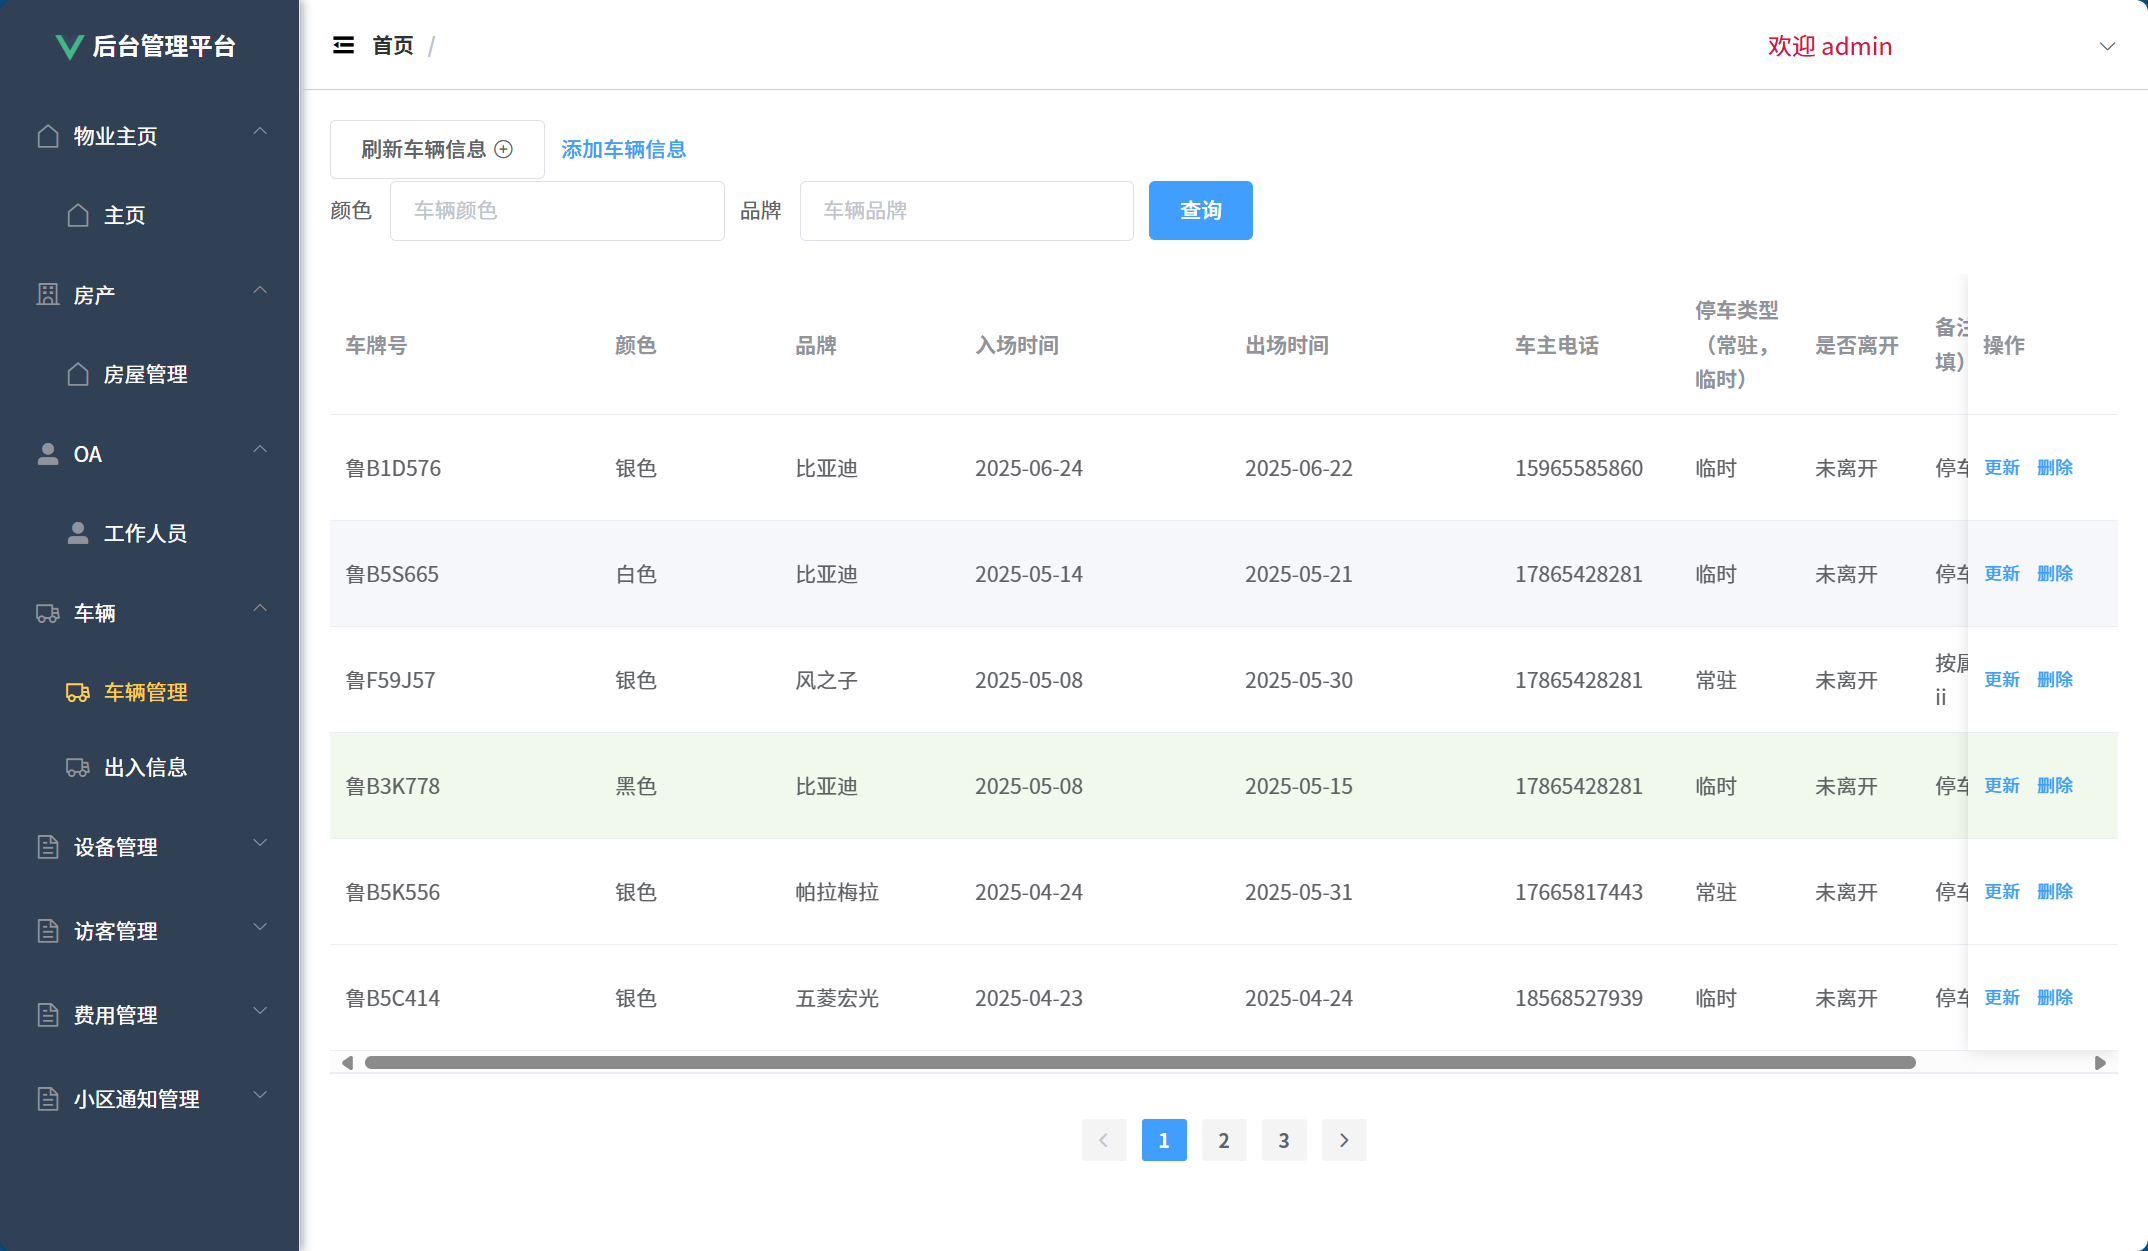The image size is (2148, 1251).
Task: Click 删除 for 鲁B5C414
Action: click(2055, 997)
